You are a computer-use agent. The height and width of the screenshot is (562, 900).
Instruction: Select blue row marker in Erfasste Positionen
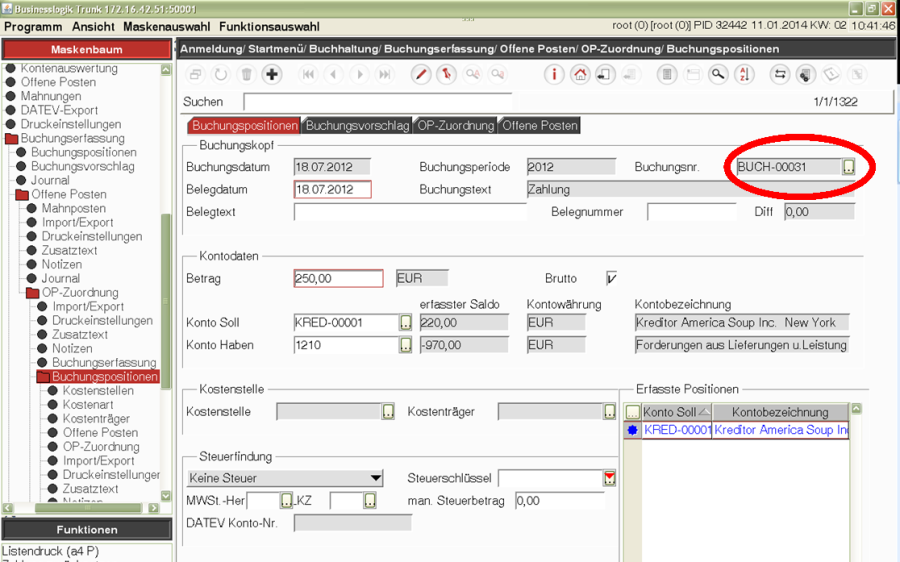631,430
